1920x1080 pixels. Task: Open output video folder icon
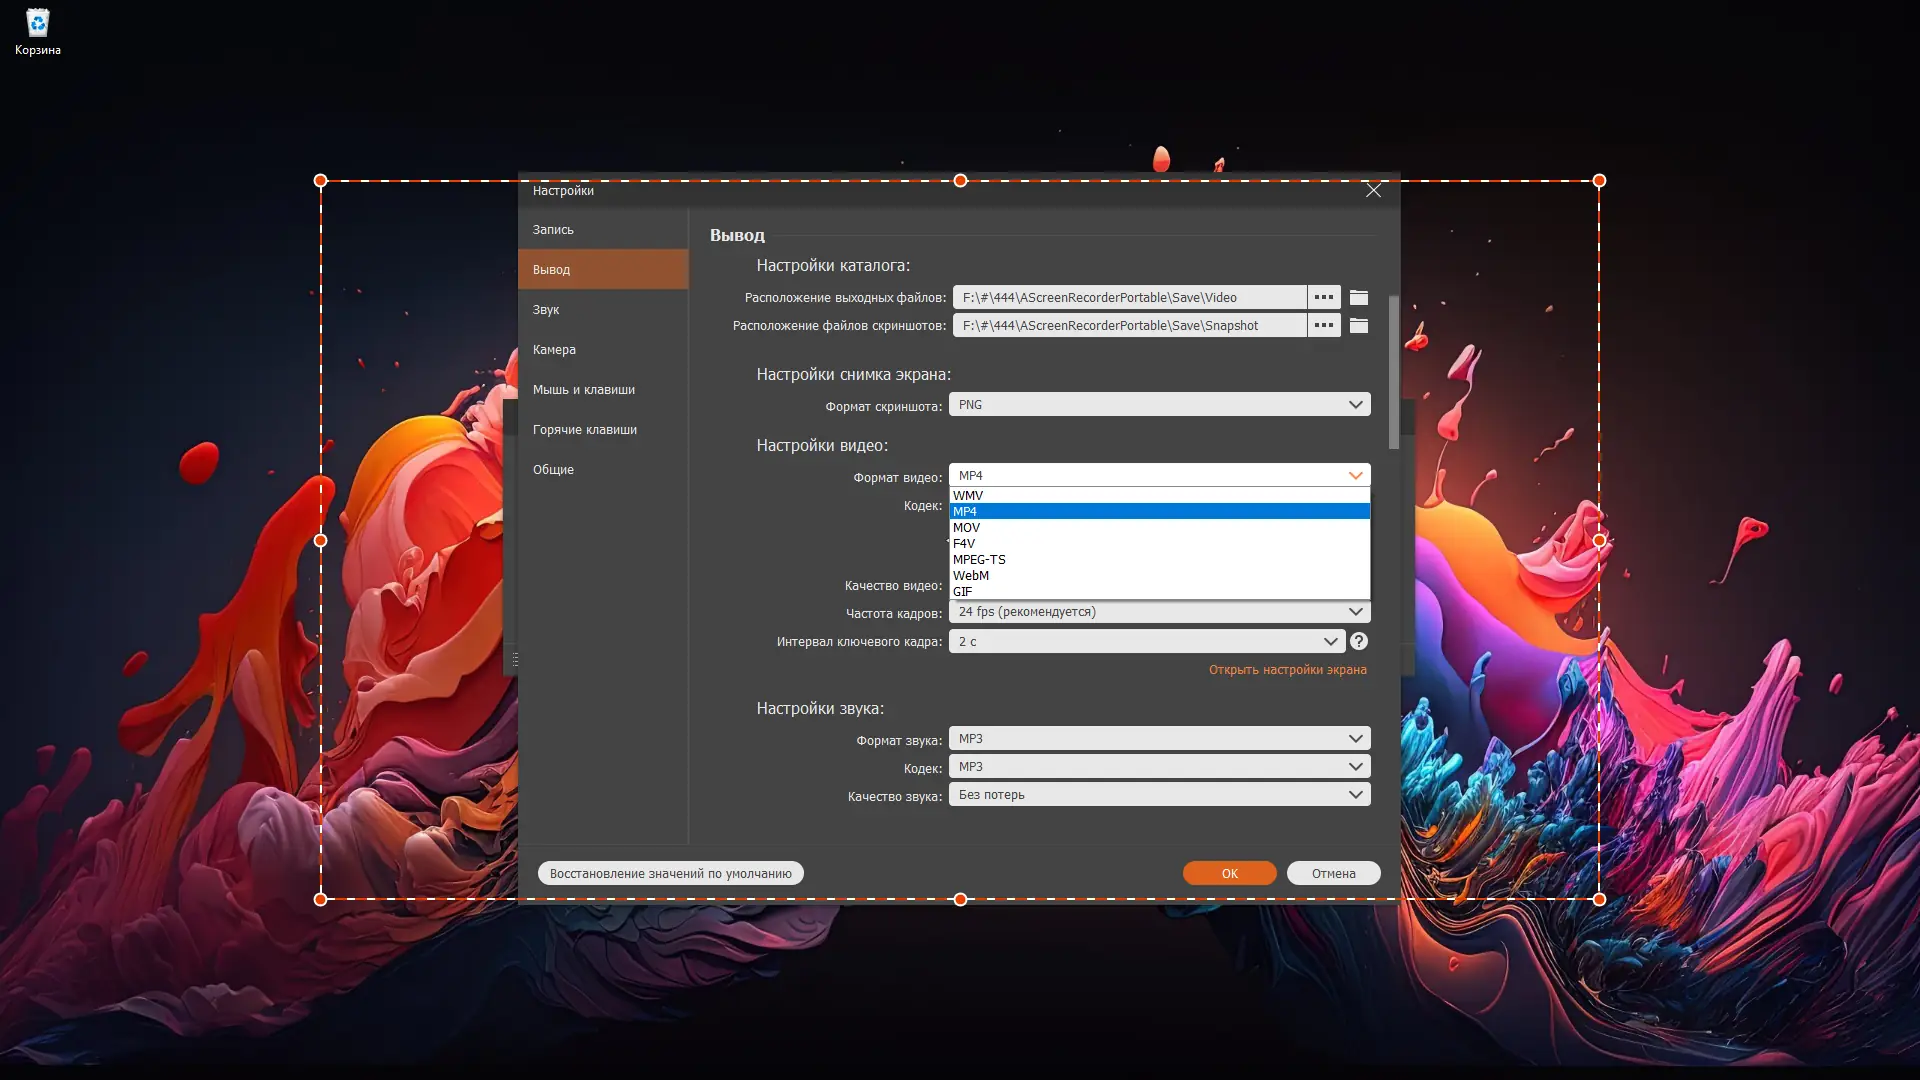coord(1358,297)
